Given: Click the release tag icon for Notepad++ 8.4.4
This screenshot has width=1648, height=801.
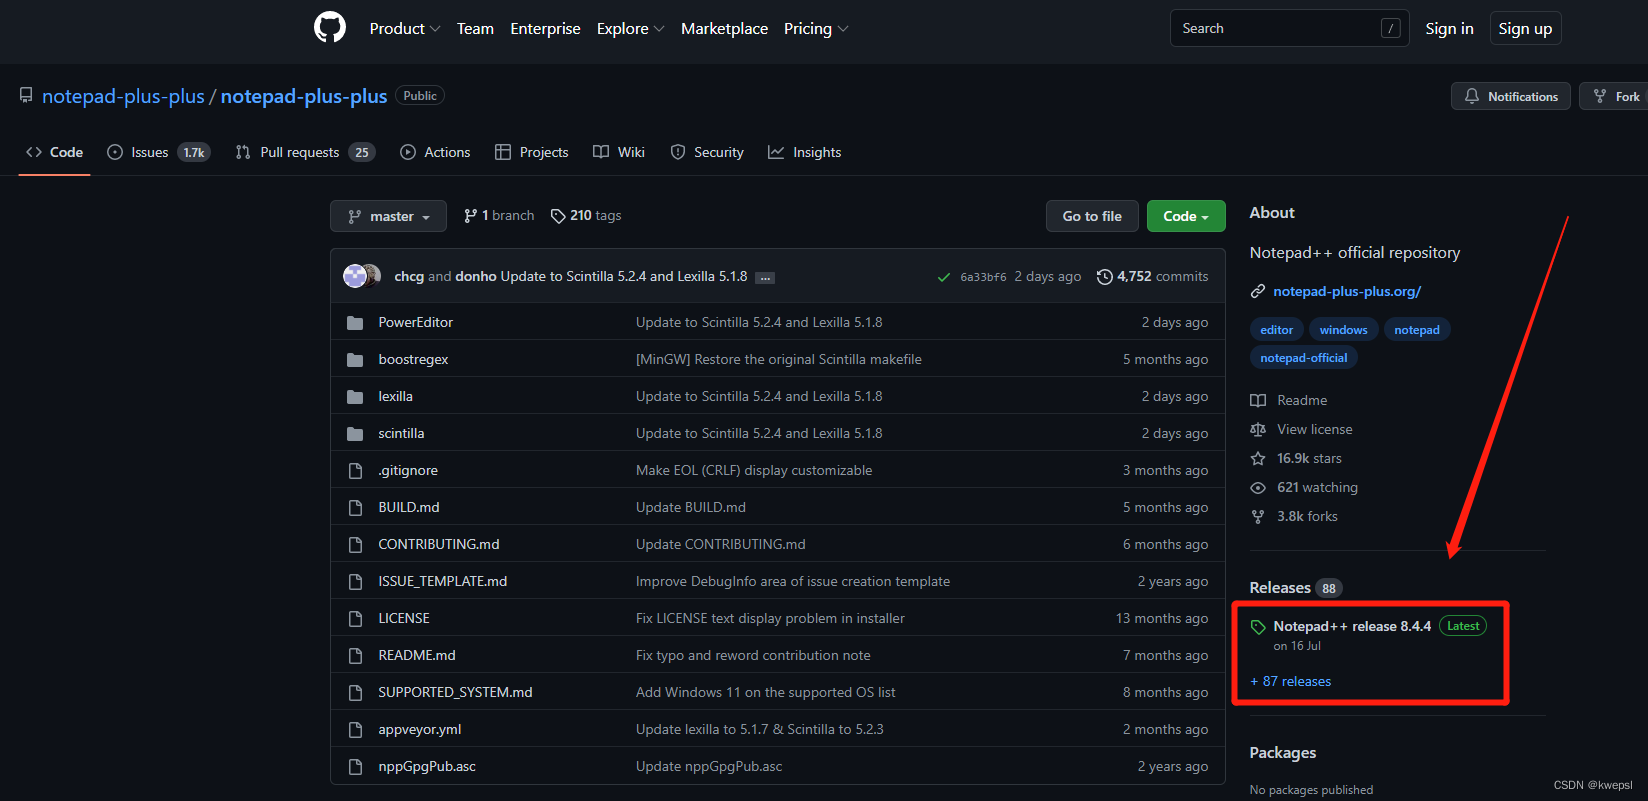Looking at the screenshot, I should 1258,627.
